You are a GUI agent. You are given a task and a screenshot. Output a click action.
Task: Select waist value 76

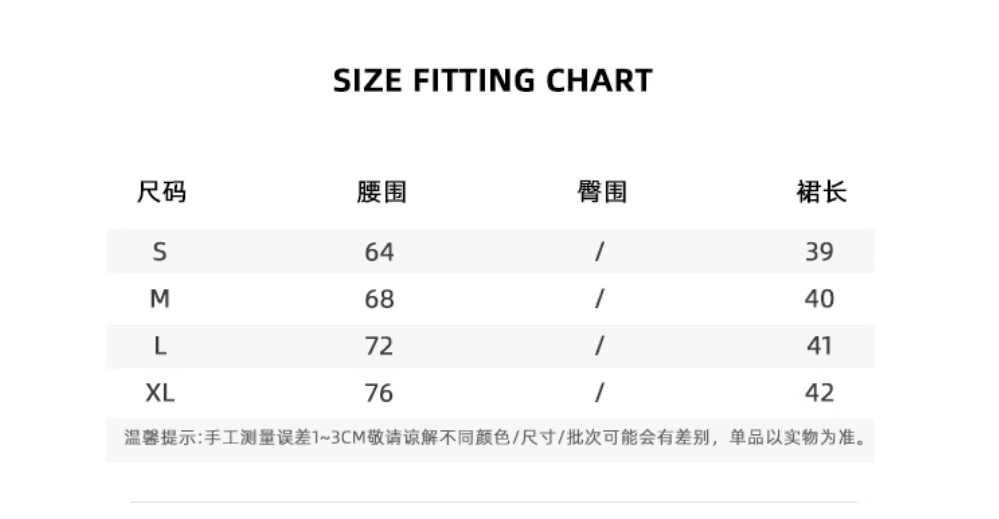(x=379, y=393)
